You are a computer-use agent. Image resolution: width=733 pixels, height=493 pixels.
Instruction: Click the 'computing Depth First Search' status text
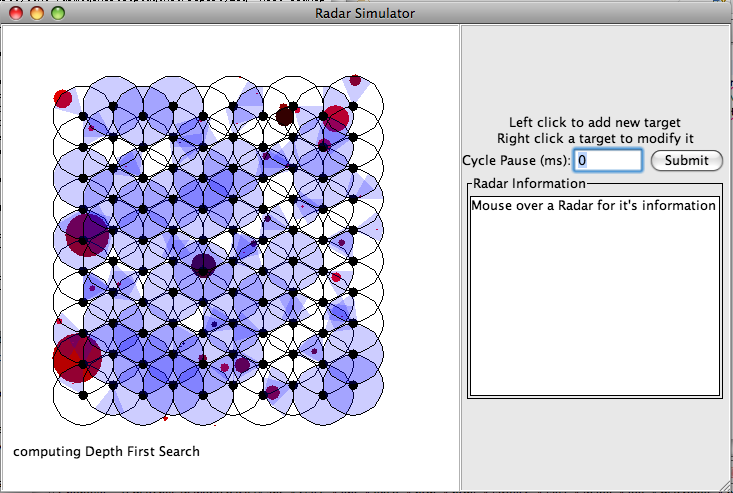point(106,451)
